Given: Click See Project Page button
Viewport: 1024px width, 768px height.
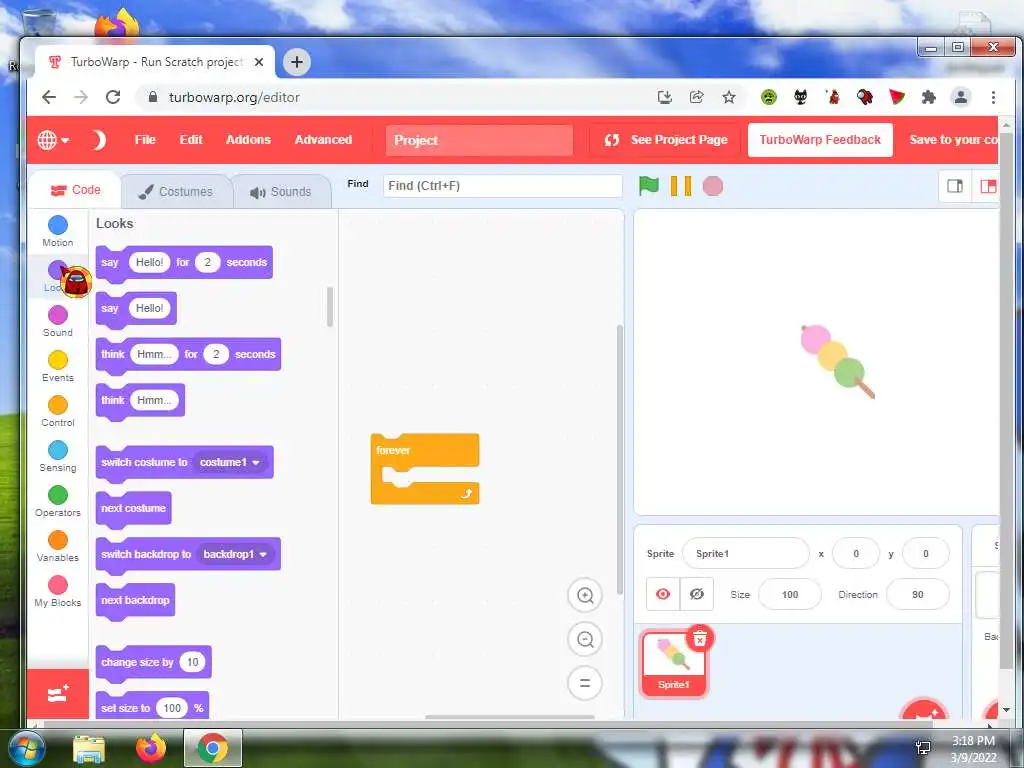Looking at the screenshot, I should 665,140.
